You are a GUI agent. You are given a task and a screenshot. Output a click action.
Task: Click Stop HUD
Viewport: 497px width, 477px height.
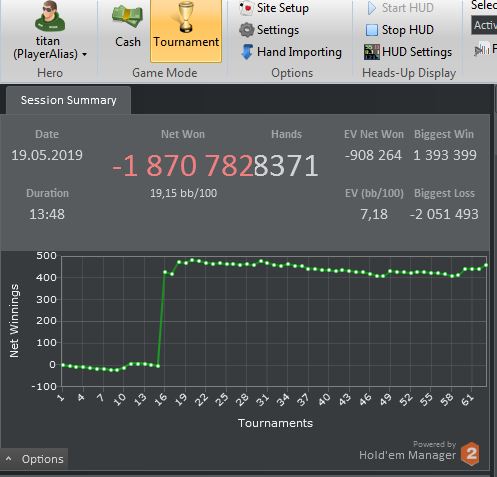click(400, 30)
